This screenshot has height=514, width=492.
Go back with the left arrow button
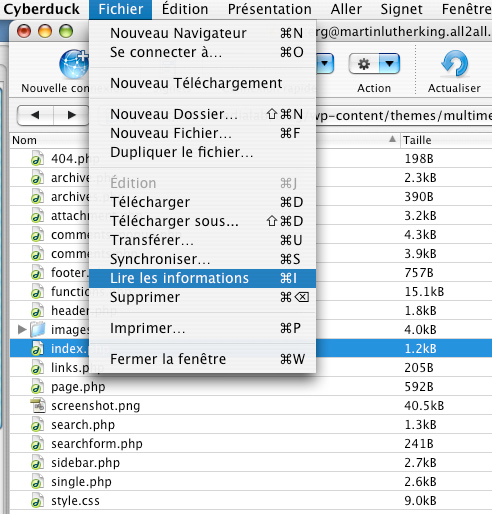click(35, 115)
